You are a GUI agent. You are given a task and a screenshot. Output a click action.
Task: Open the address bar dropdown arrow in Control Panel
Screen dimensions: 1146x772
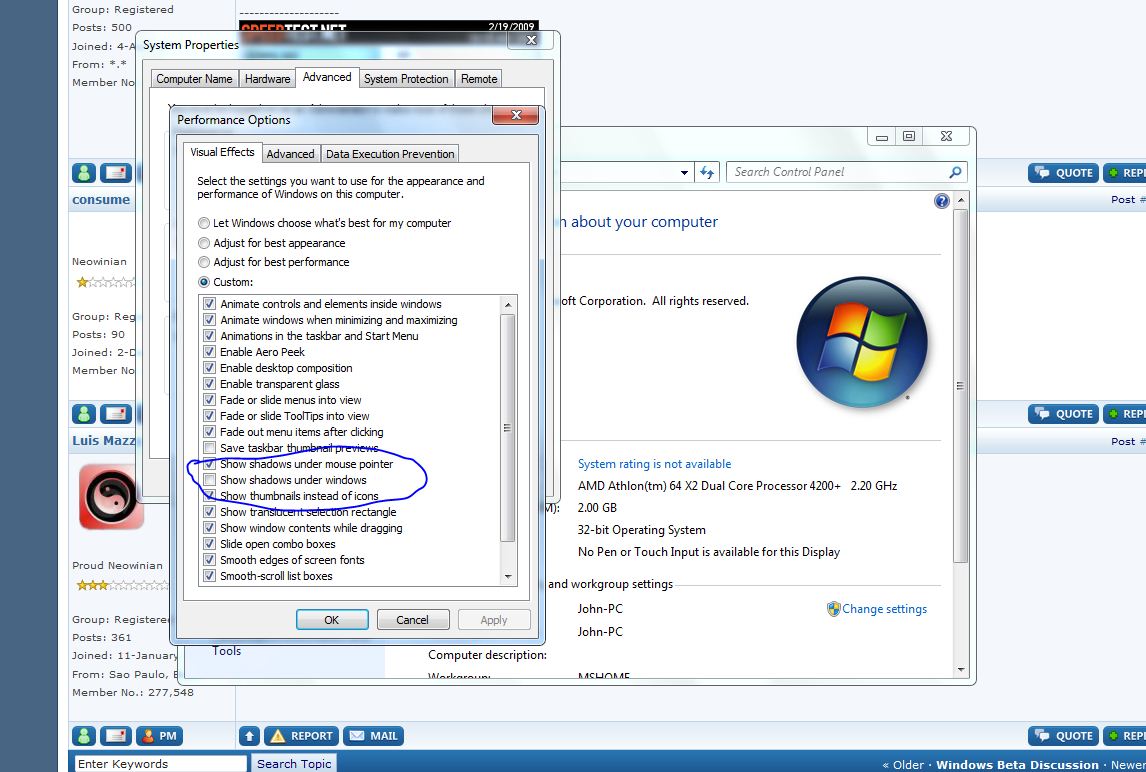[684, 173]
